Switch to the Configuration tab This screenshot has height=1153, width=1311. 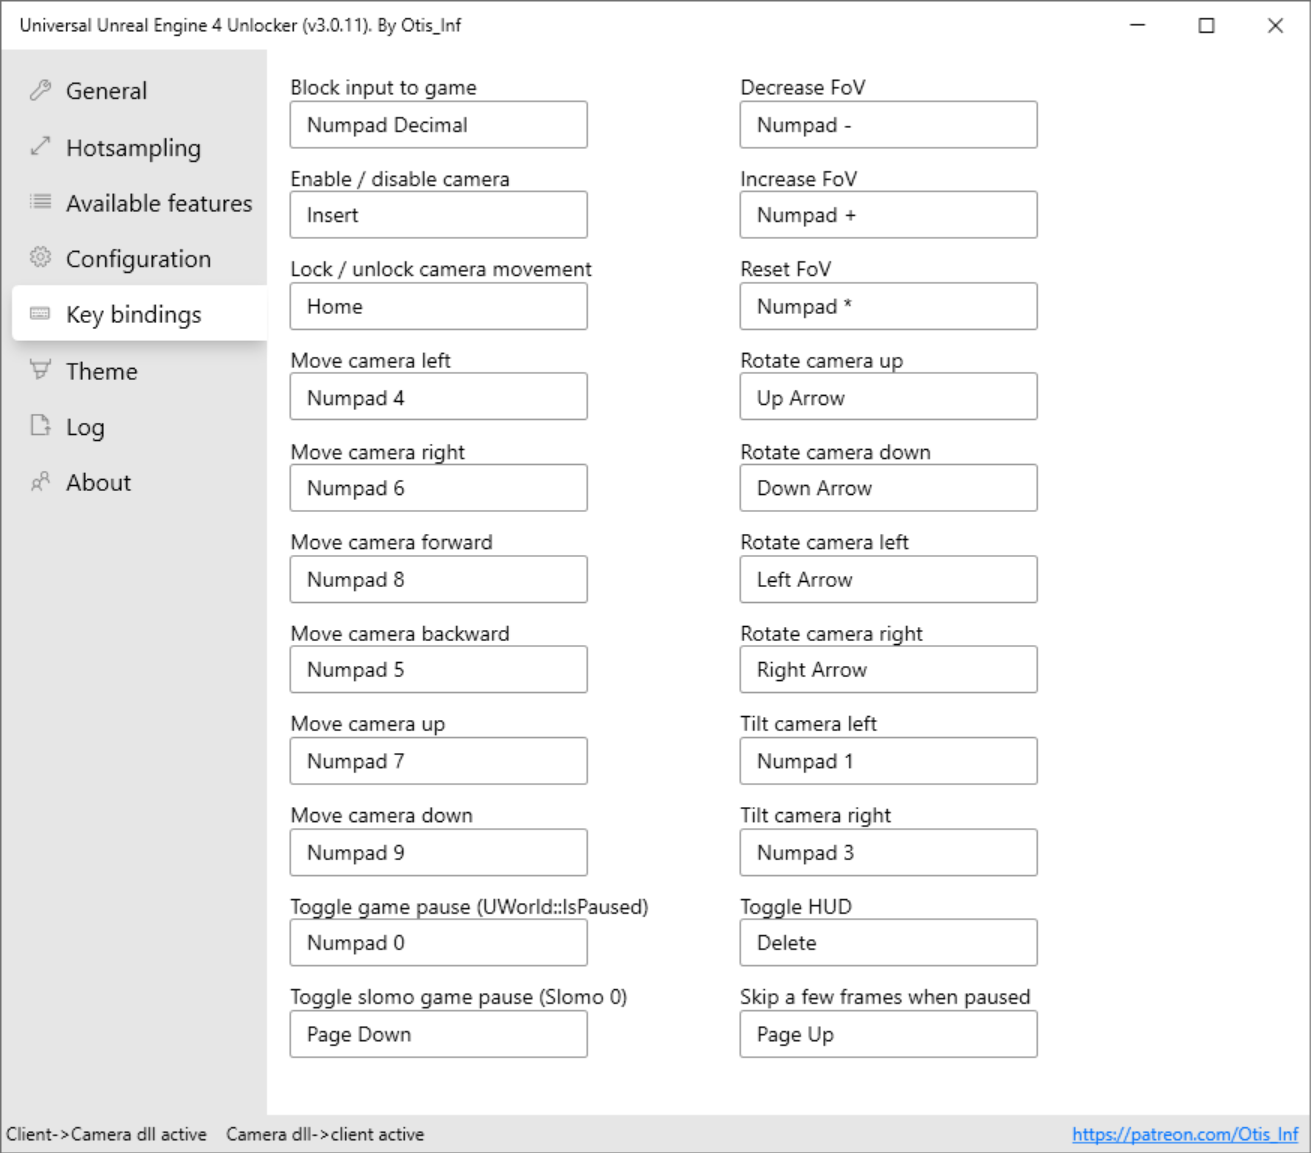[138, 259]
